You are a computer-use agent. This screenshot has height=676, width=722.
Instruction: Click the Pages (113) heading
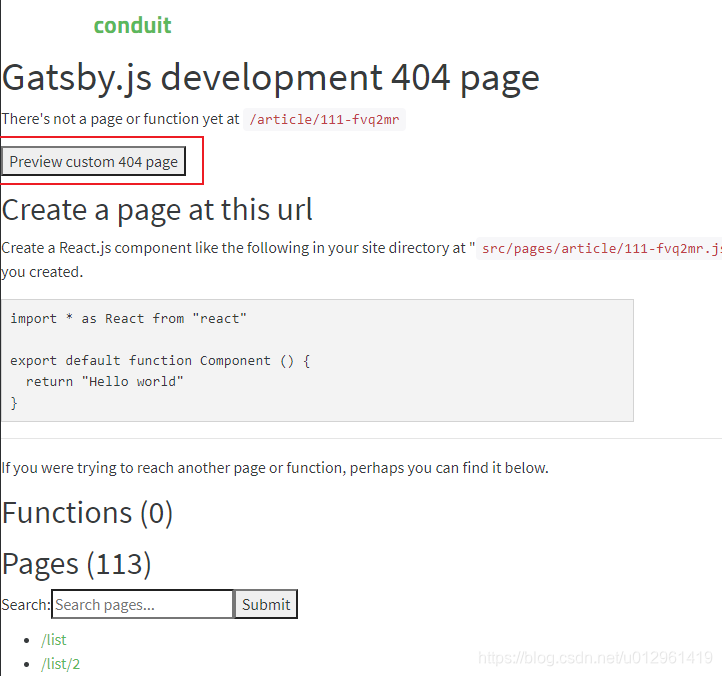pos(76,564)
